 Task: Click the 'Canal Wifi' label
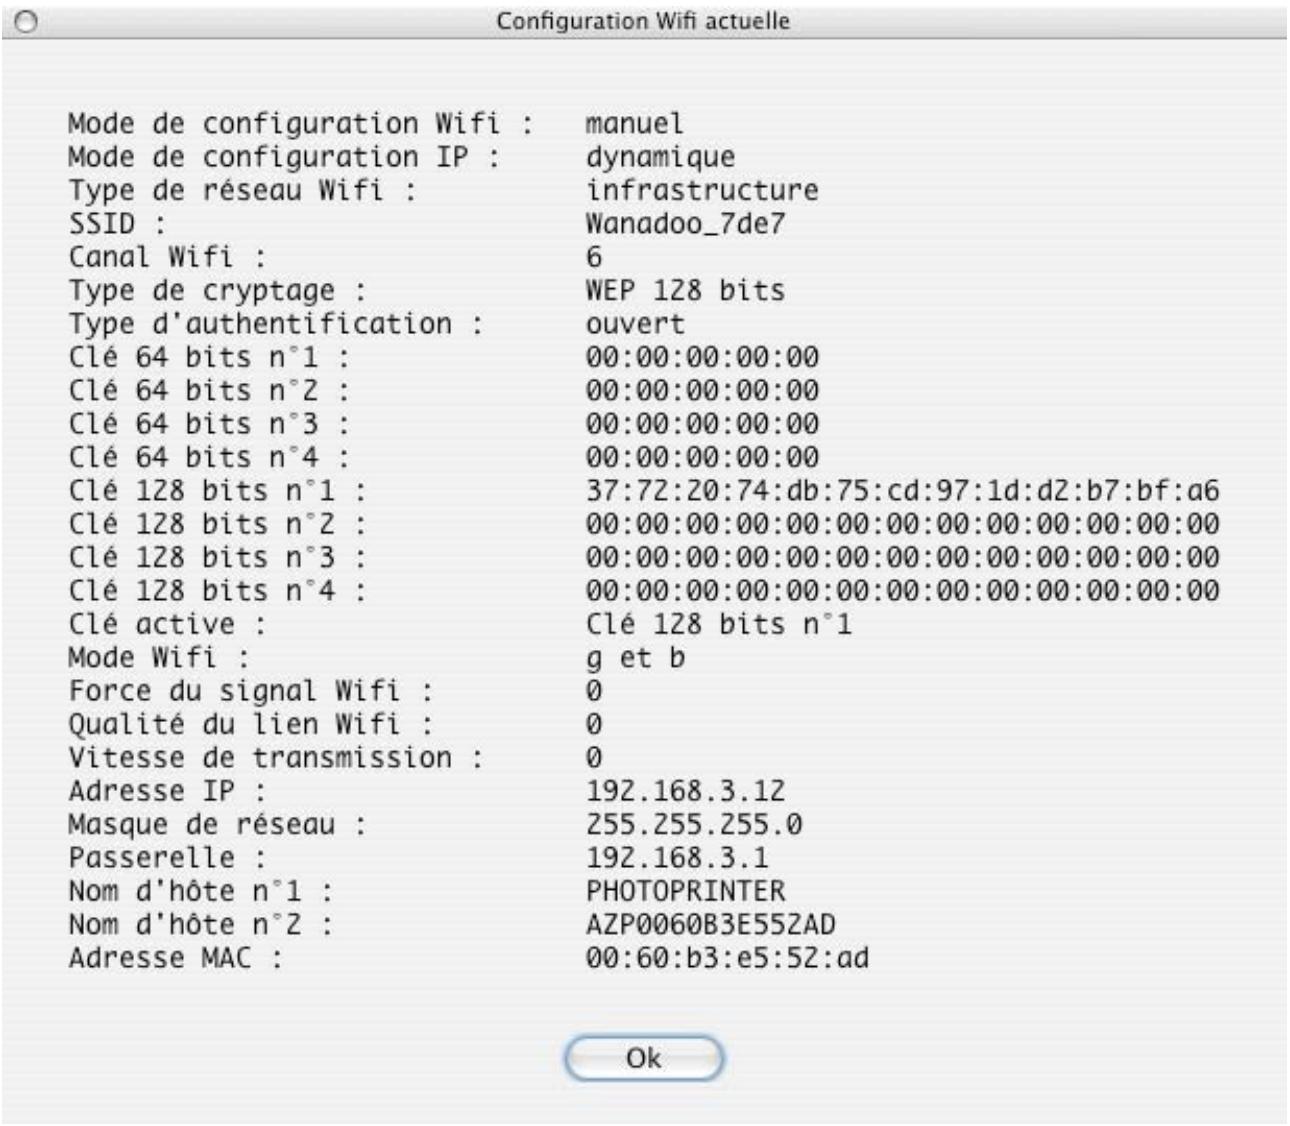point(167,257)
